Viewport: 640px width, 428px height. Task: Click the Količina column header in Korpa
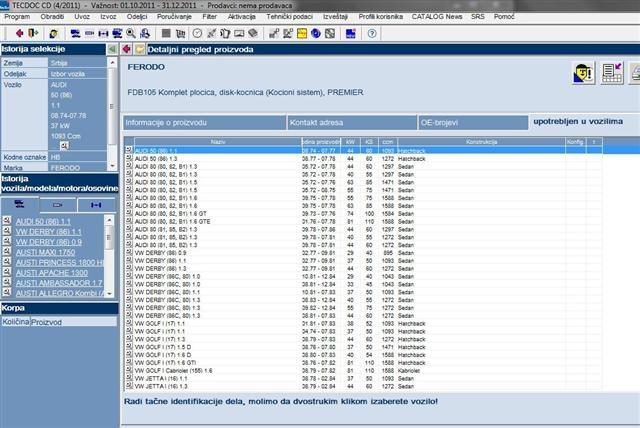(16, 322)
